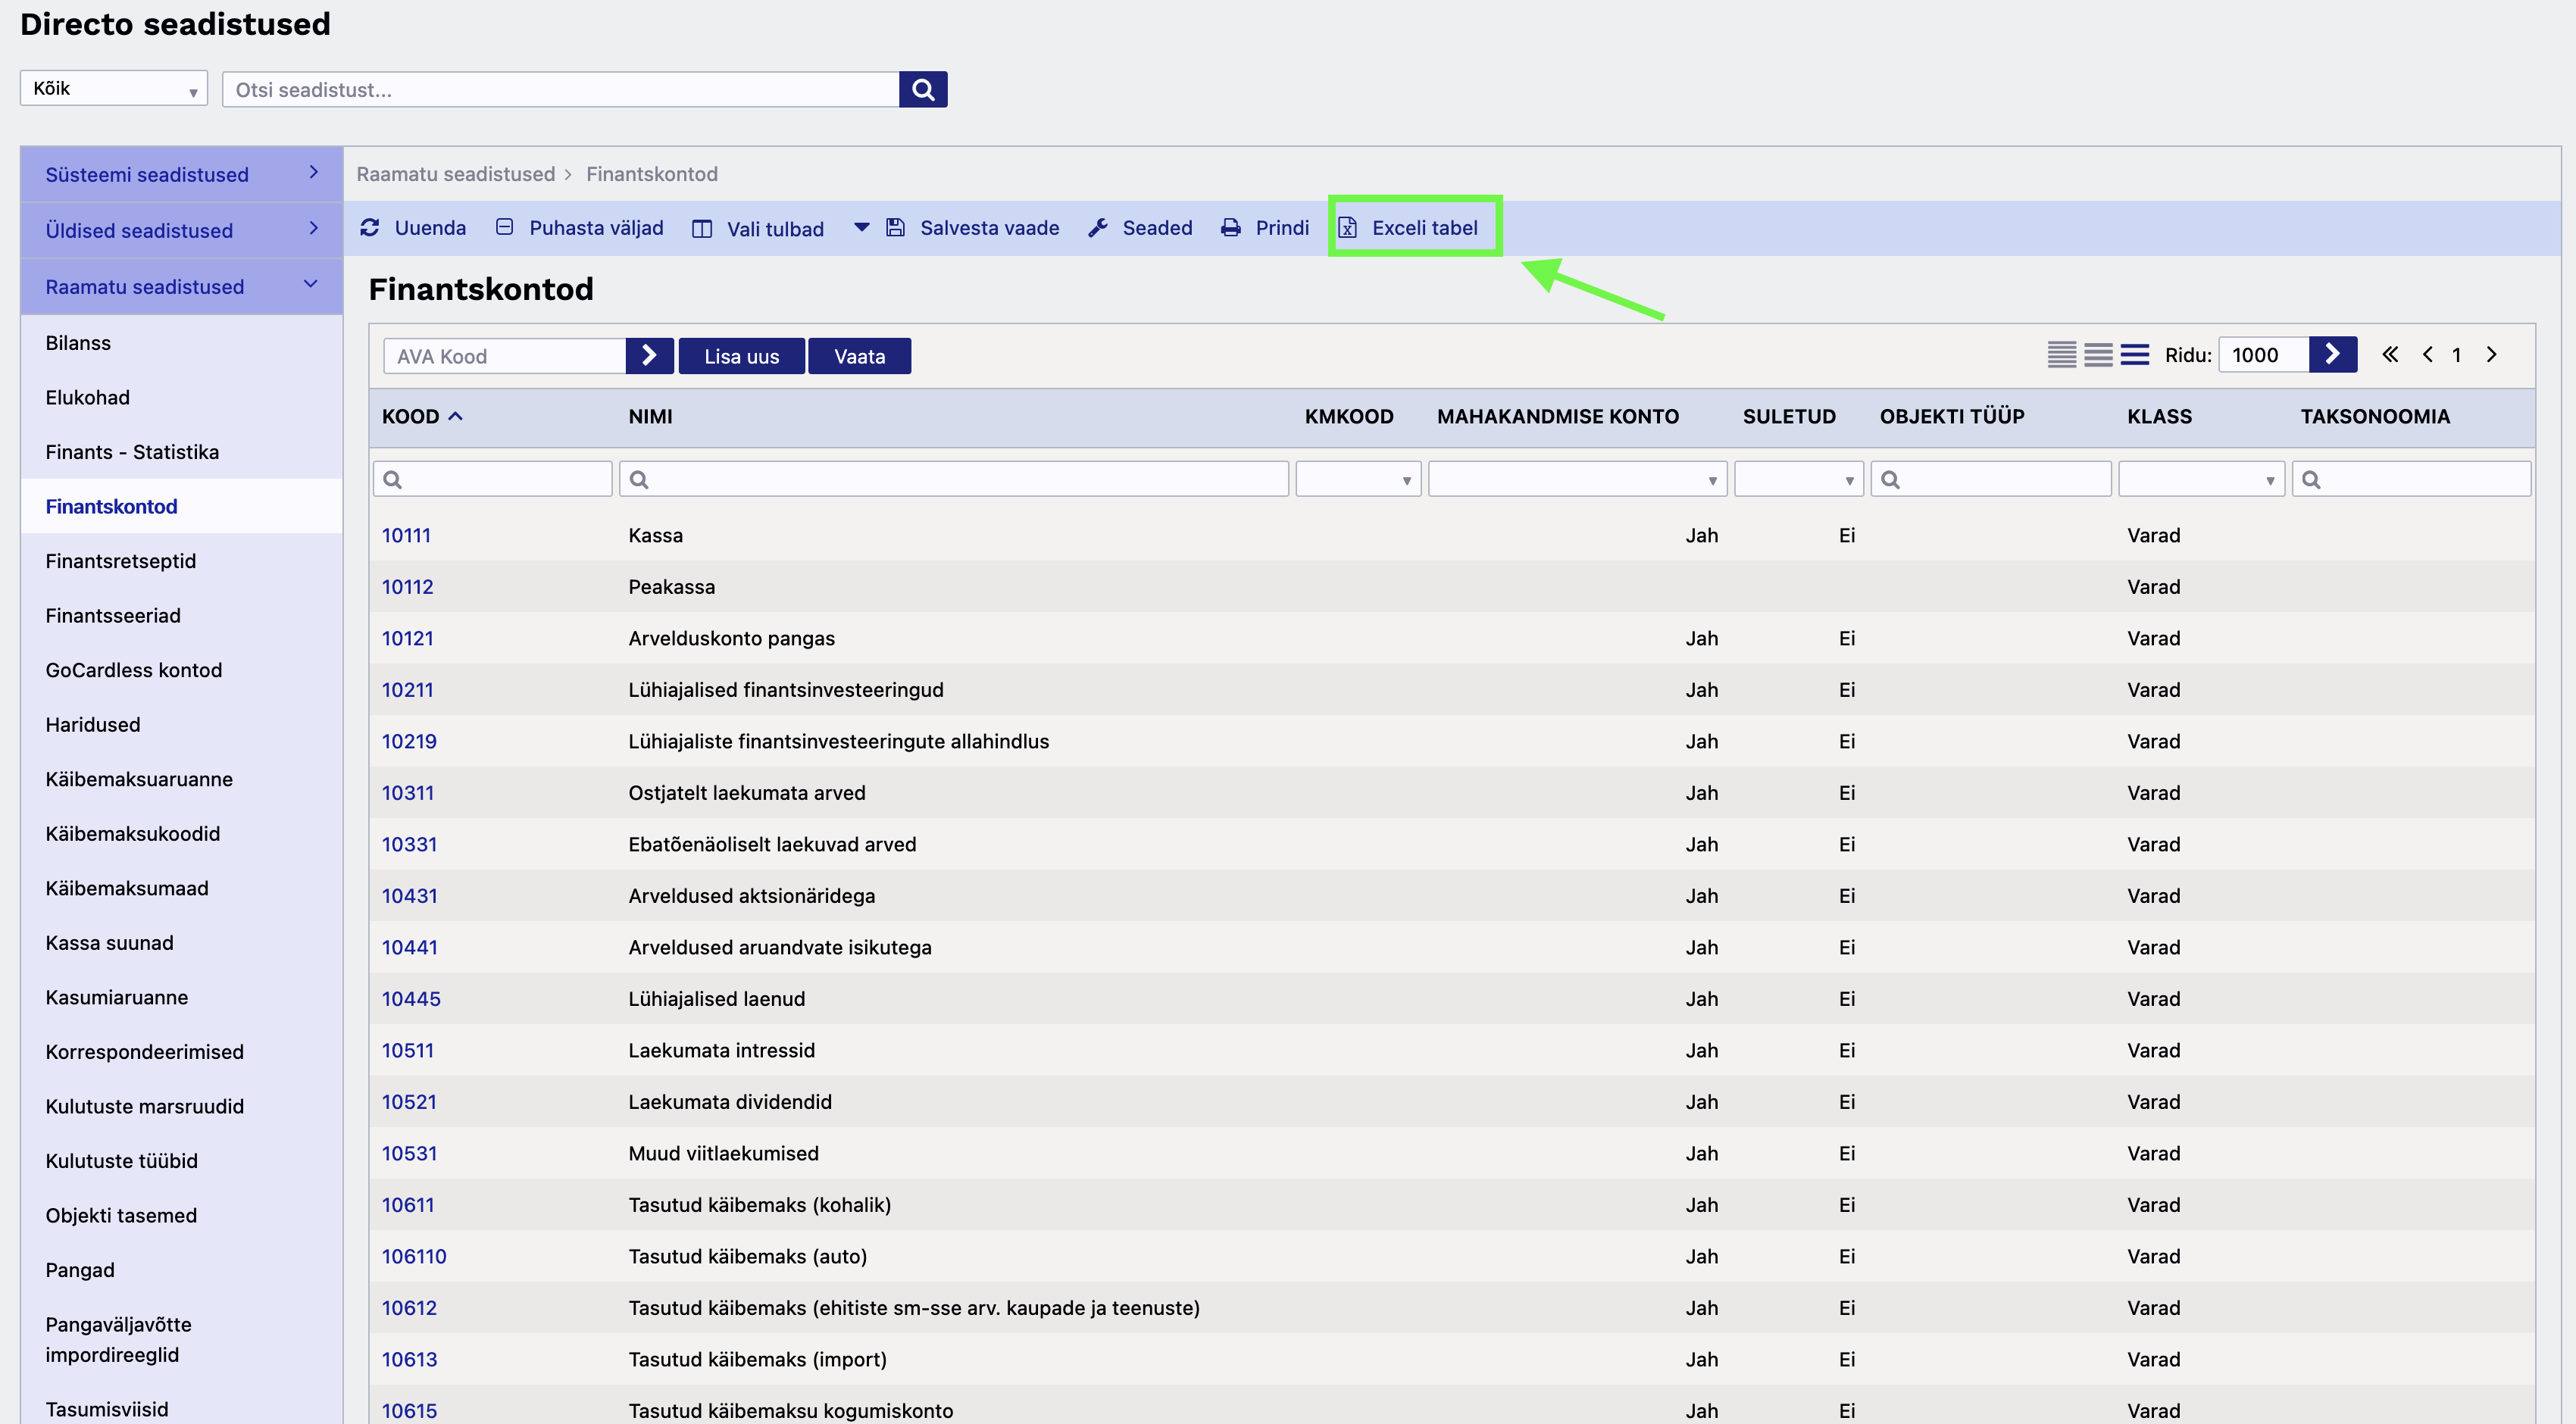2576x1424 pixels.
Task: Open the KMKOOD filter dropdown
Action: (x=1357, y=479)
